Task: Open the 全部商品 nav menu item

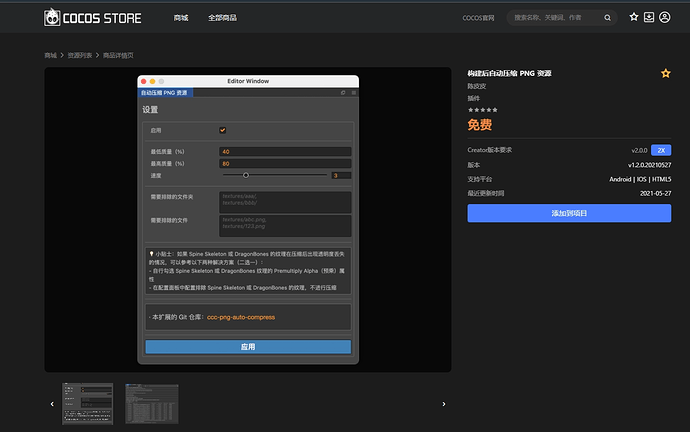Action: click(x=222, y=18)
